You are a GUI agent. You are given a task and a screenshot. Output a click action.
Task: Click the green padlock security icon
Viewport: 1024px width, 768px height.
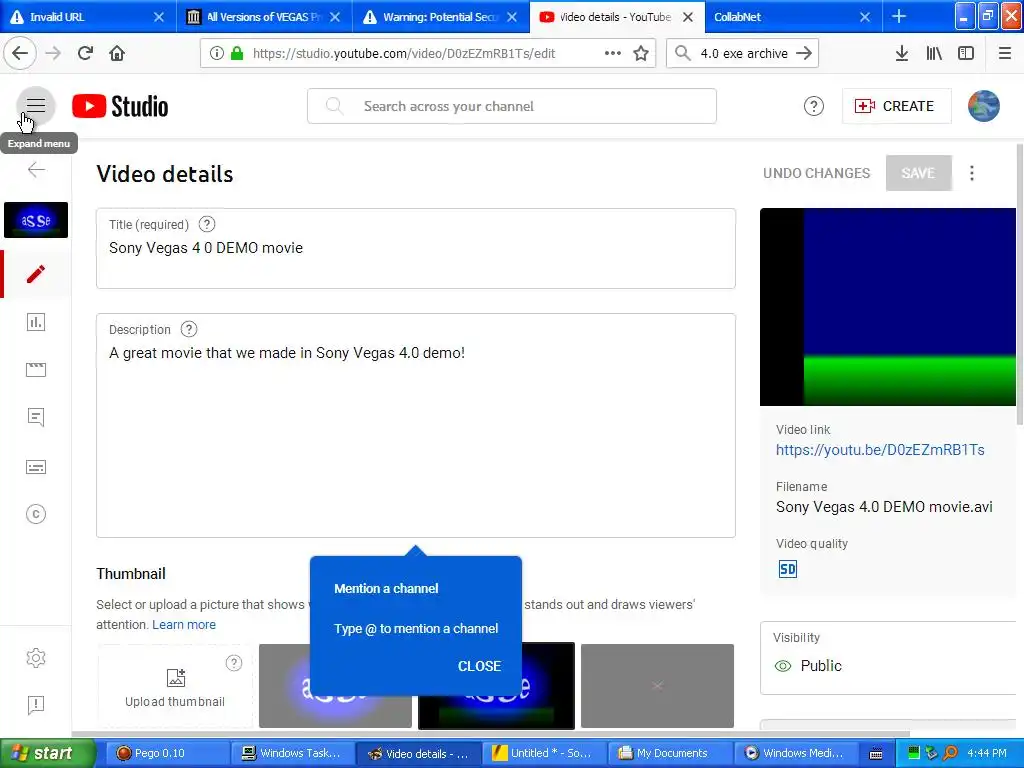tap(237, 53)
